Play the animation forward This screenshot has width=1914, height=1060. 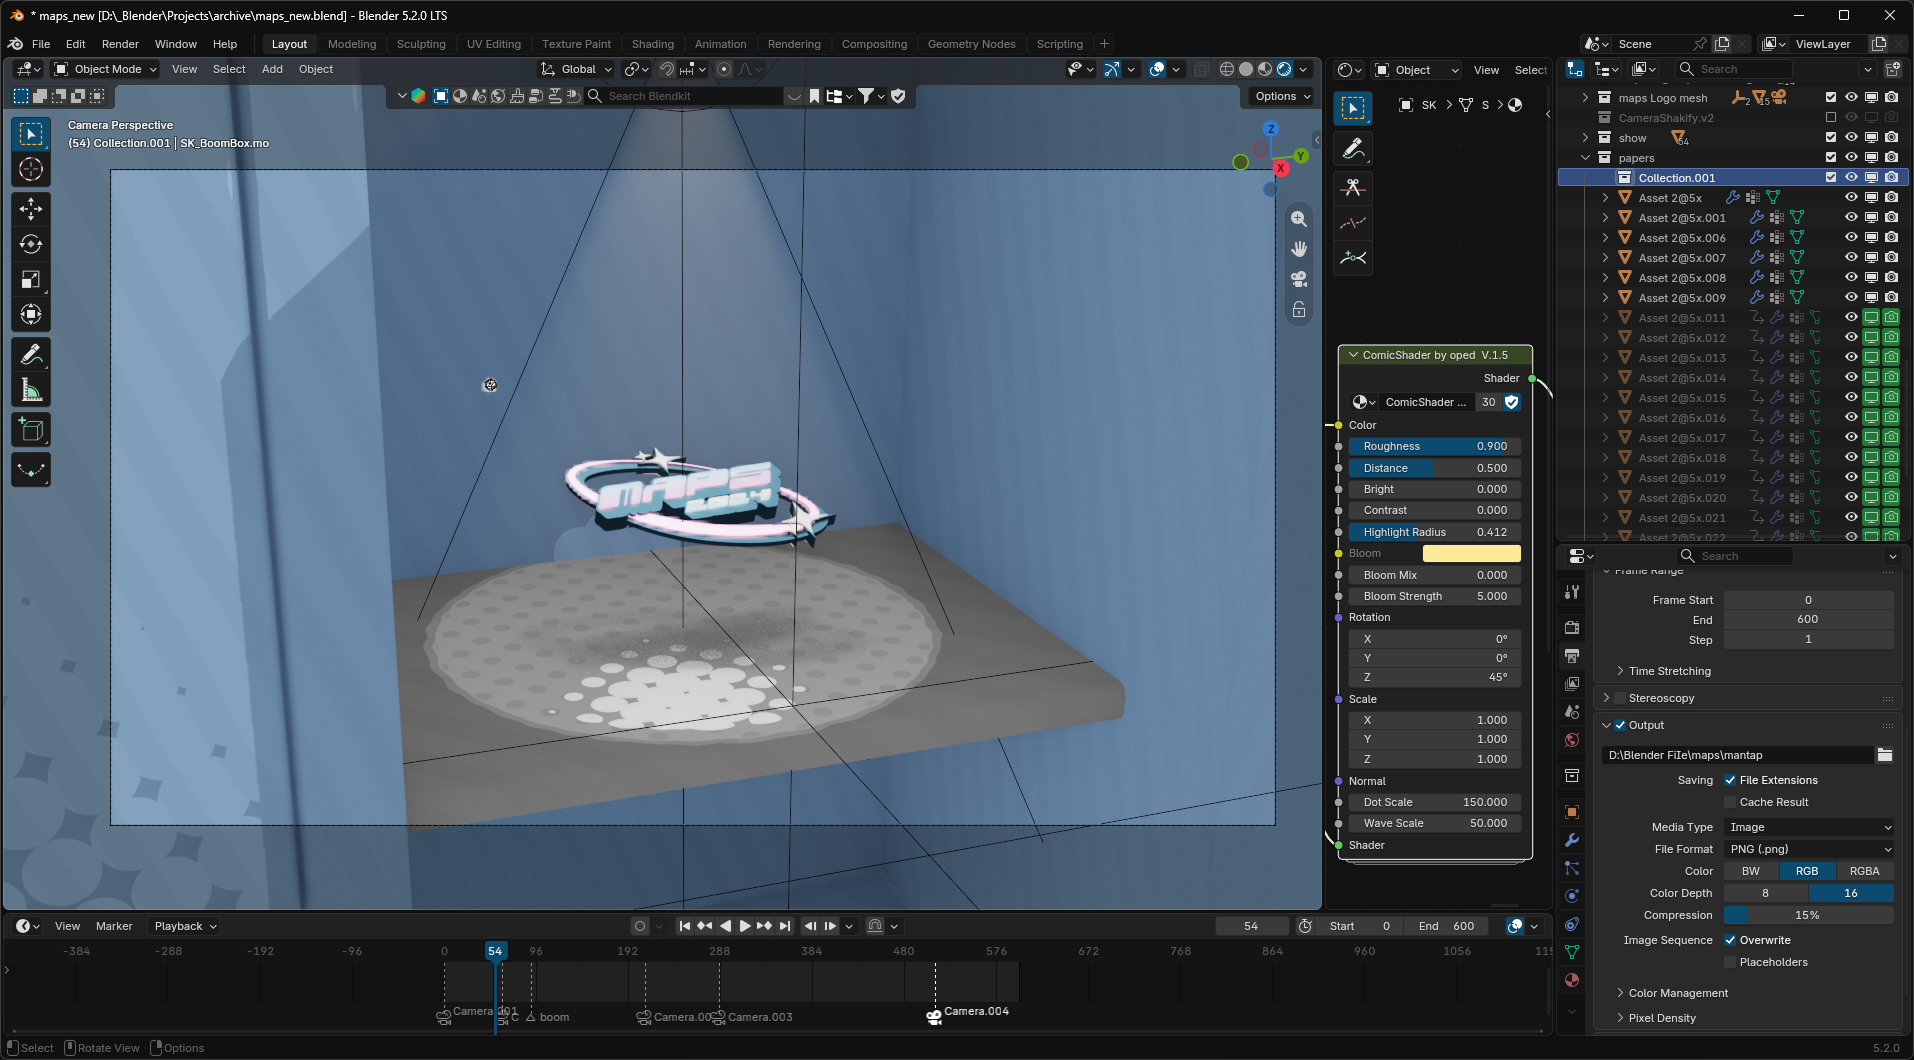pos(744,926)
